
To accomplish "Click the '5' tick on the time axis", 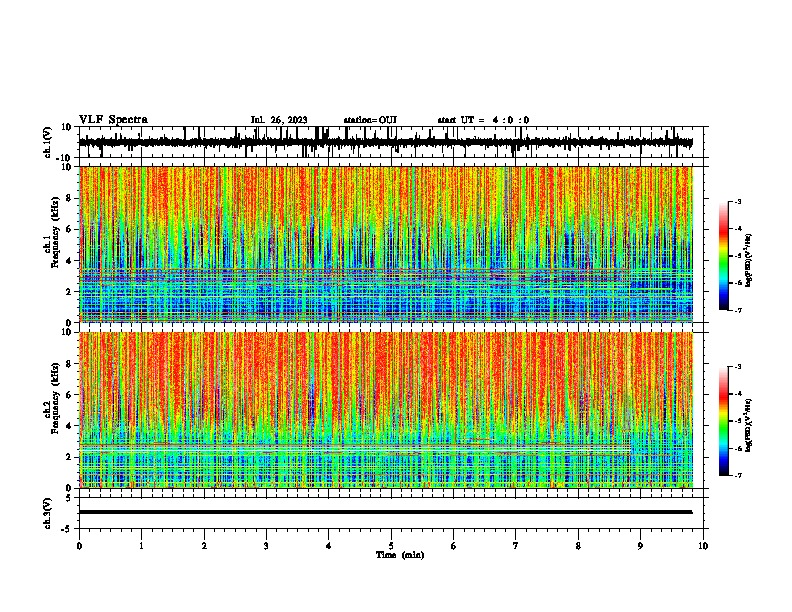I will 391,546.
